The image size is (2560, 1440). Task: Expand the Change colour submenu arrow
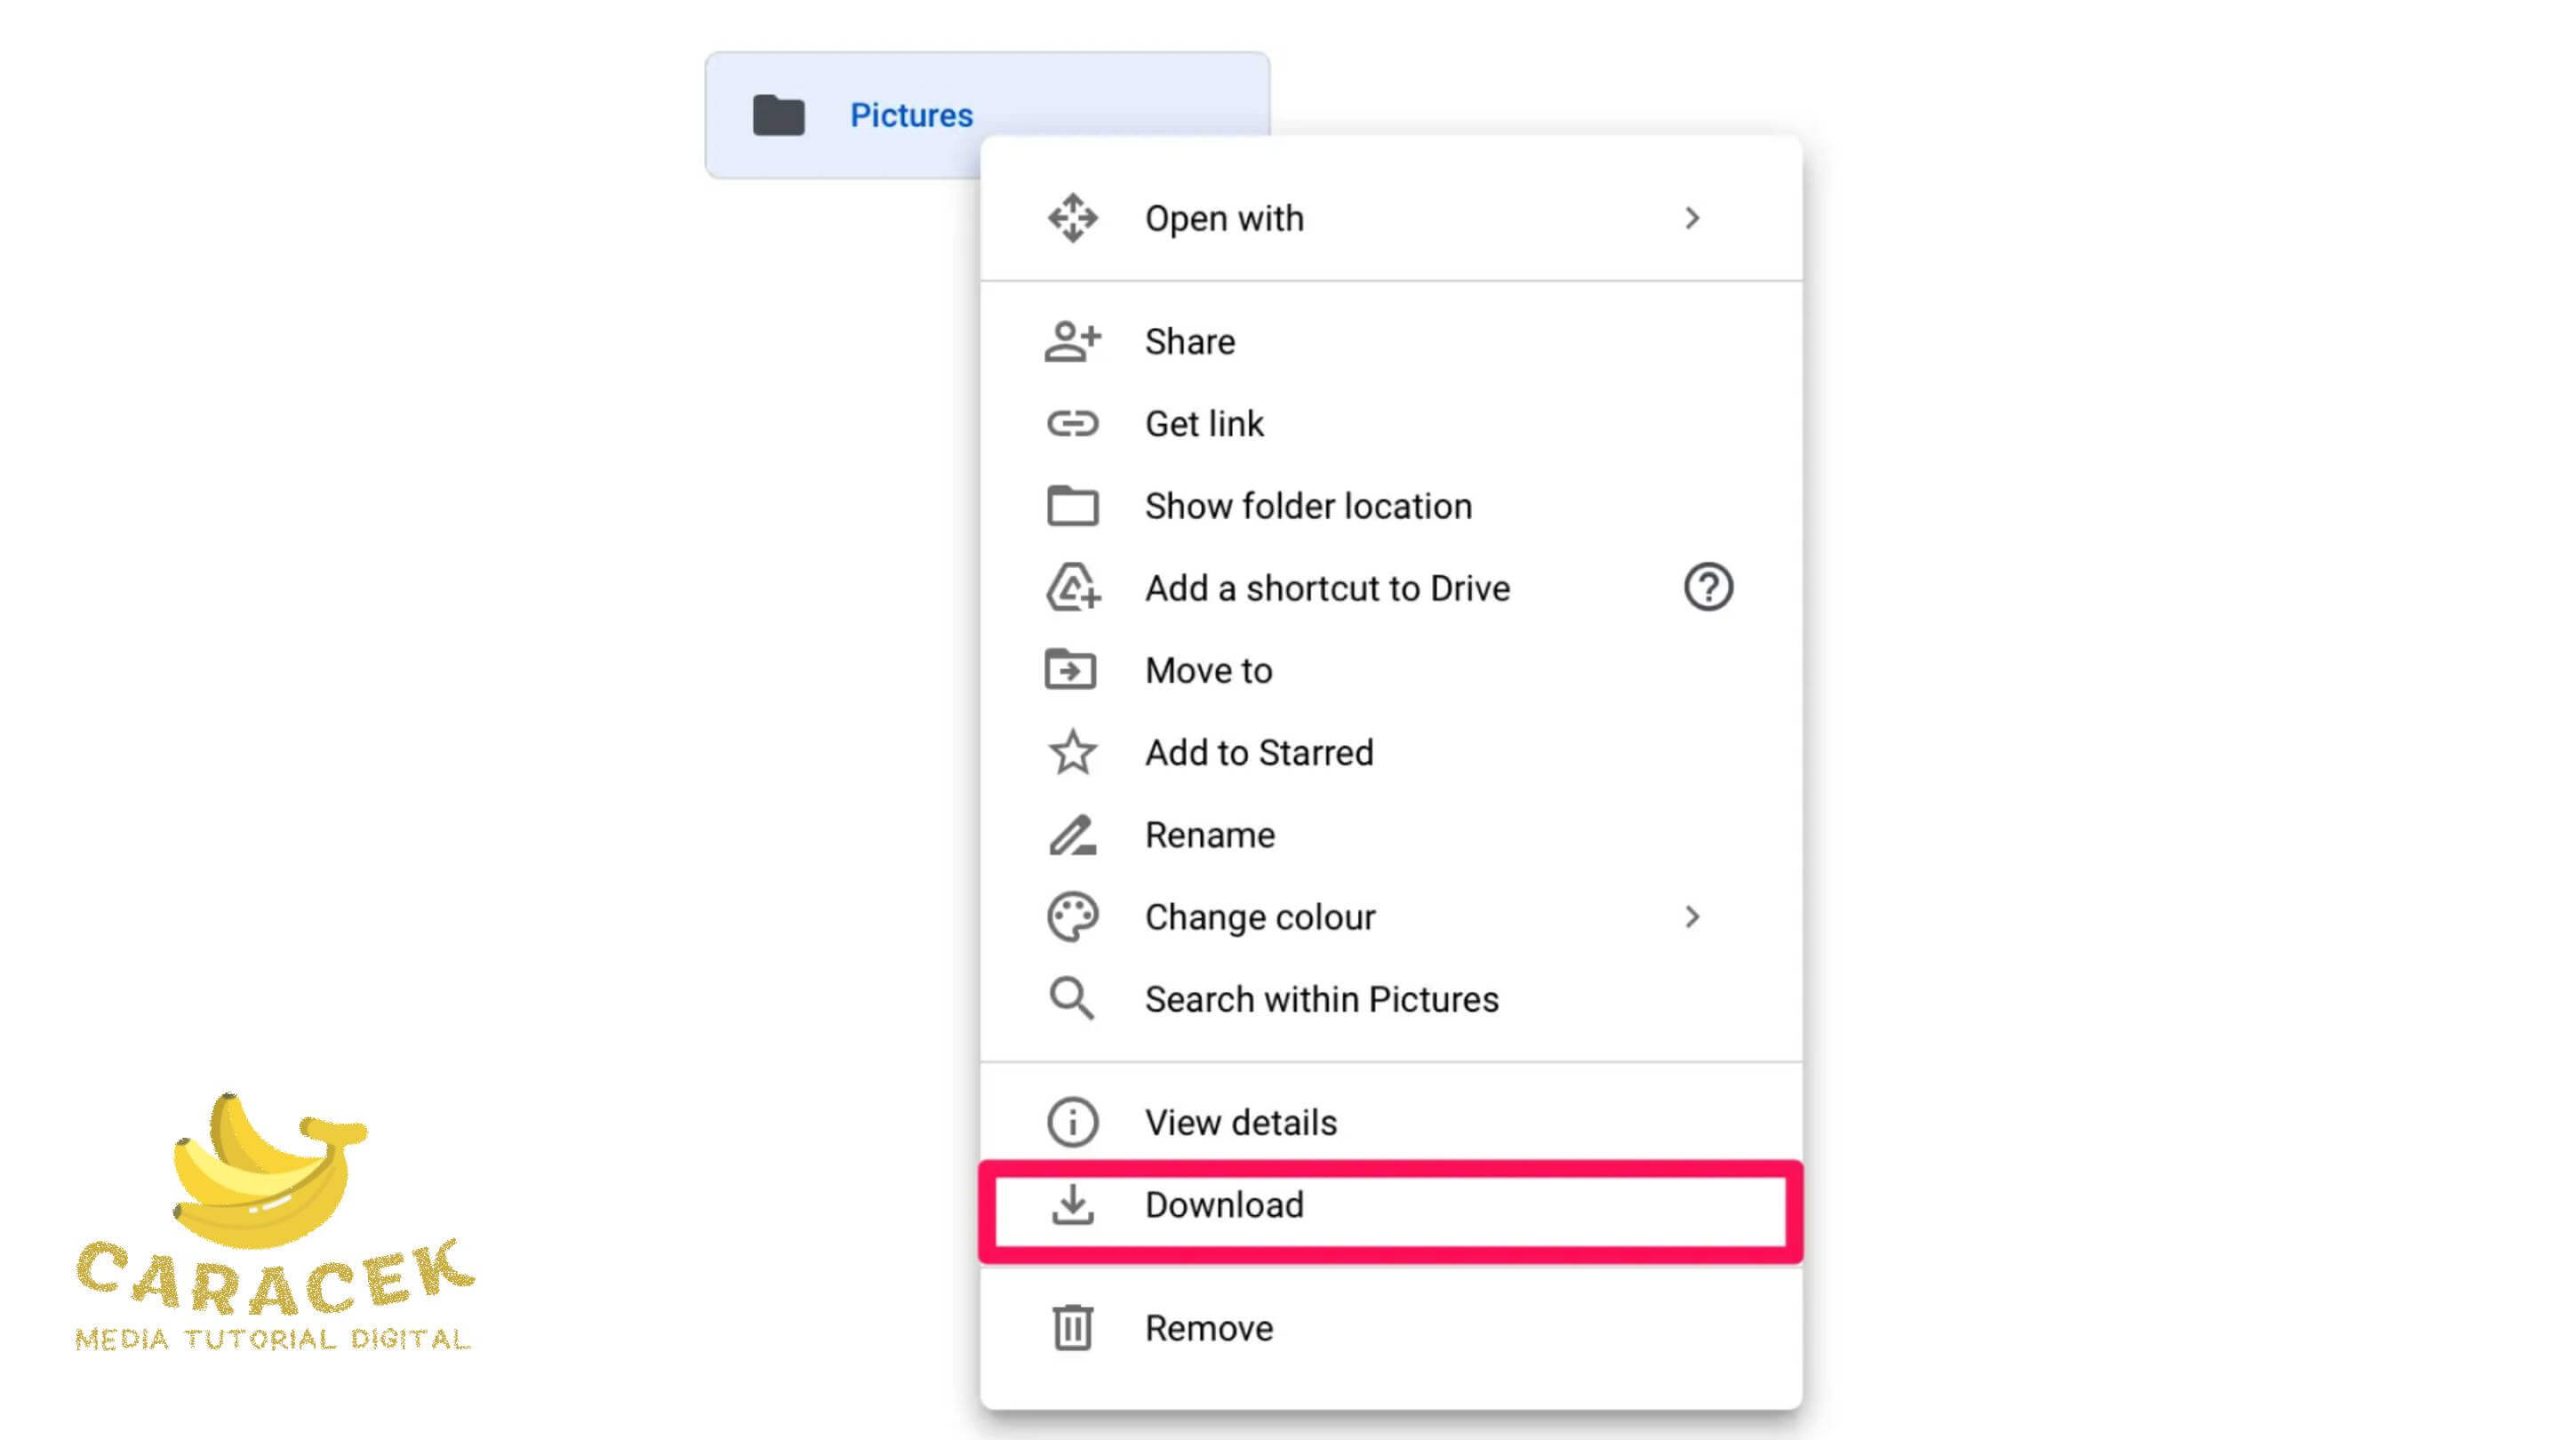point(1691,916)
